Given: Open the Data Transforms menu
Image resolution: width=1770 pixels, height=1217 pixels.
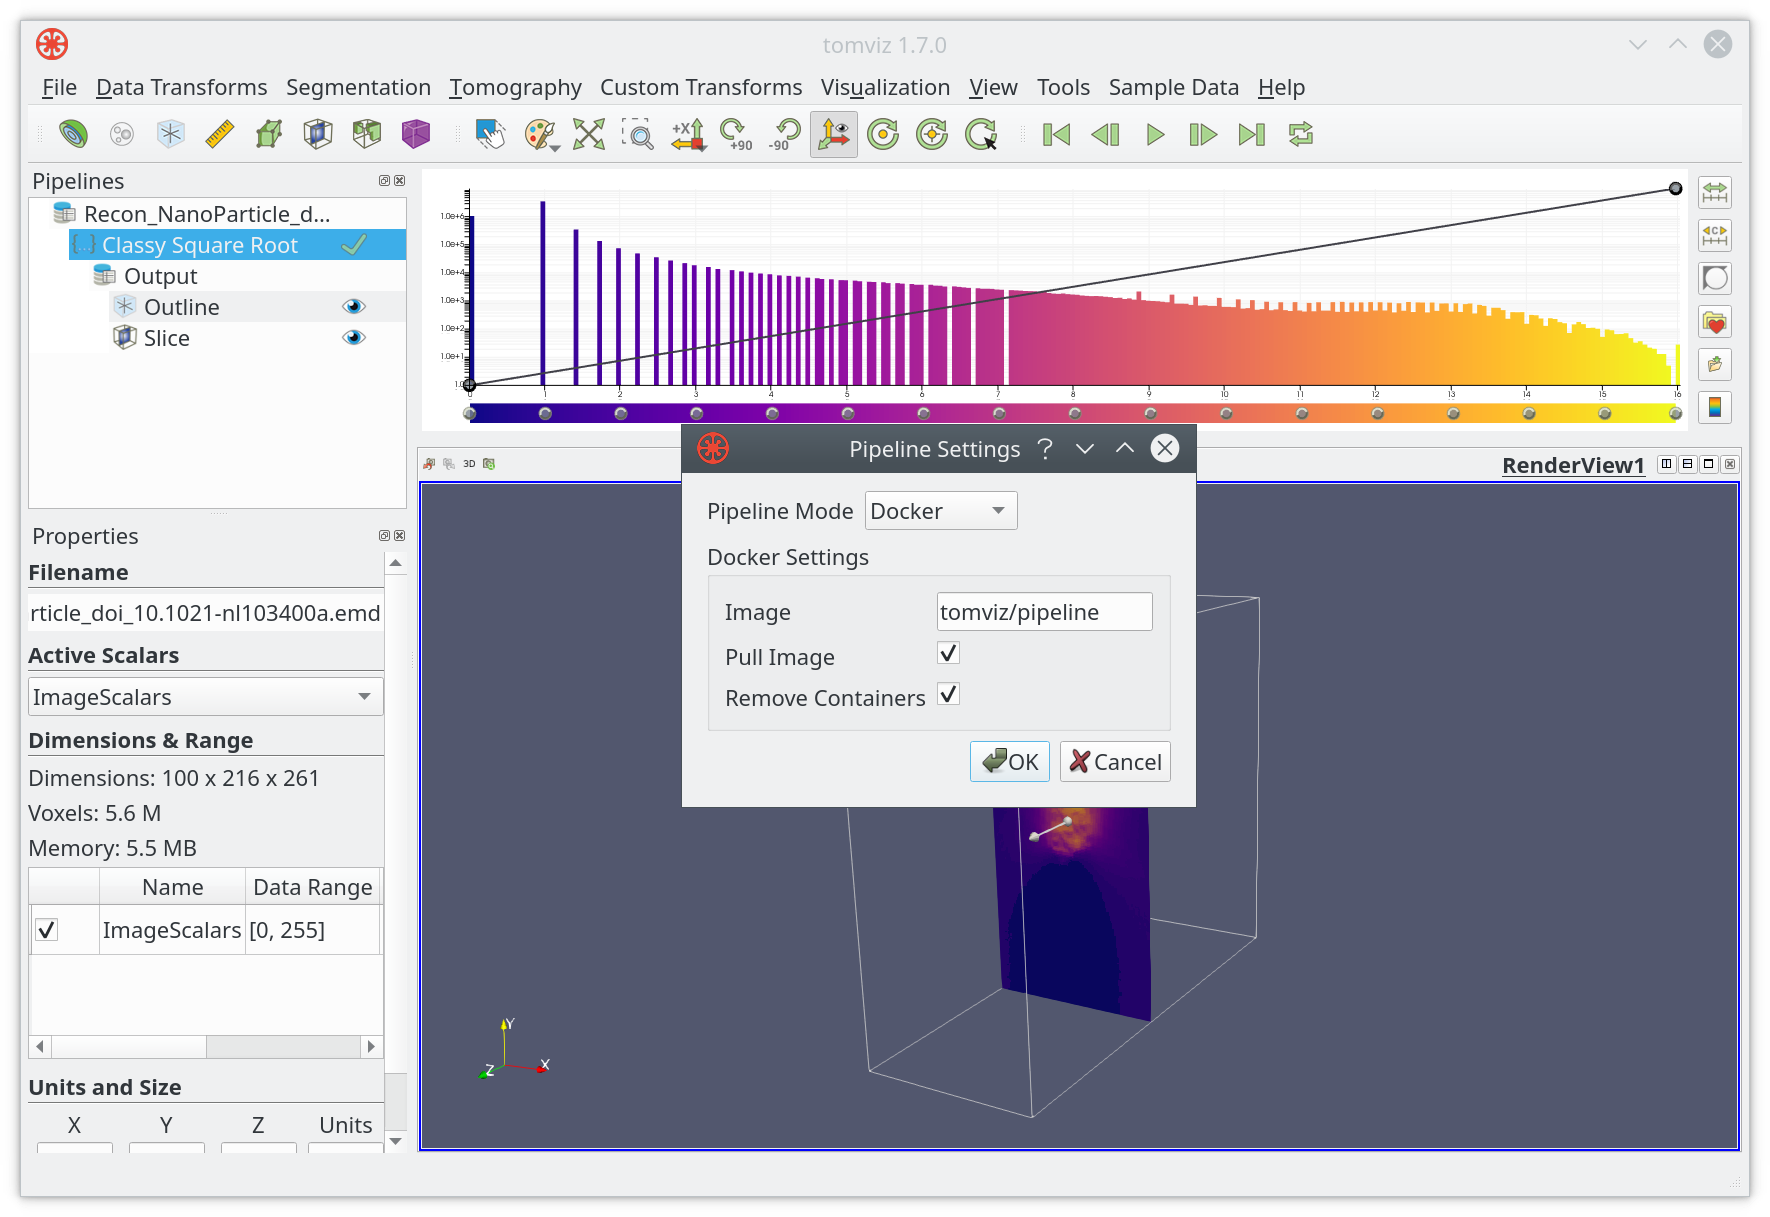Looking at the screenshot, I should [x=181, y=88].
